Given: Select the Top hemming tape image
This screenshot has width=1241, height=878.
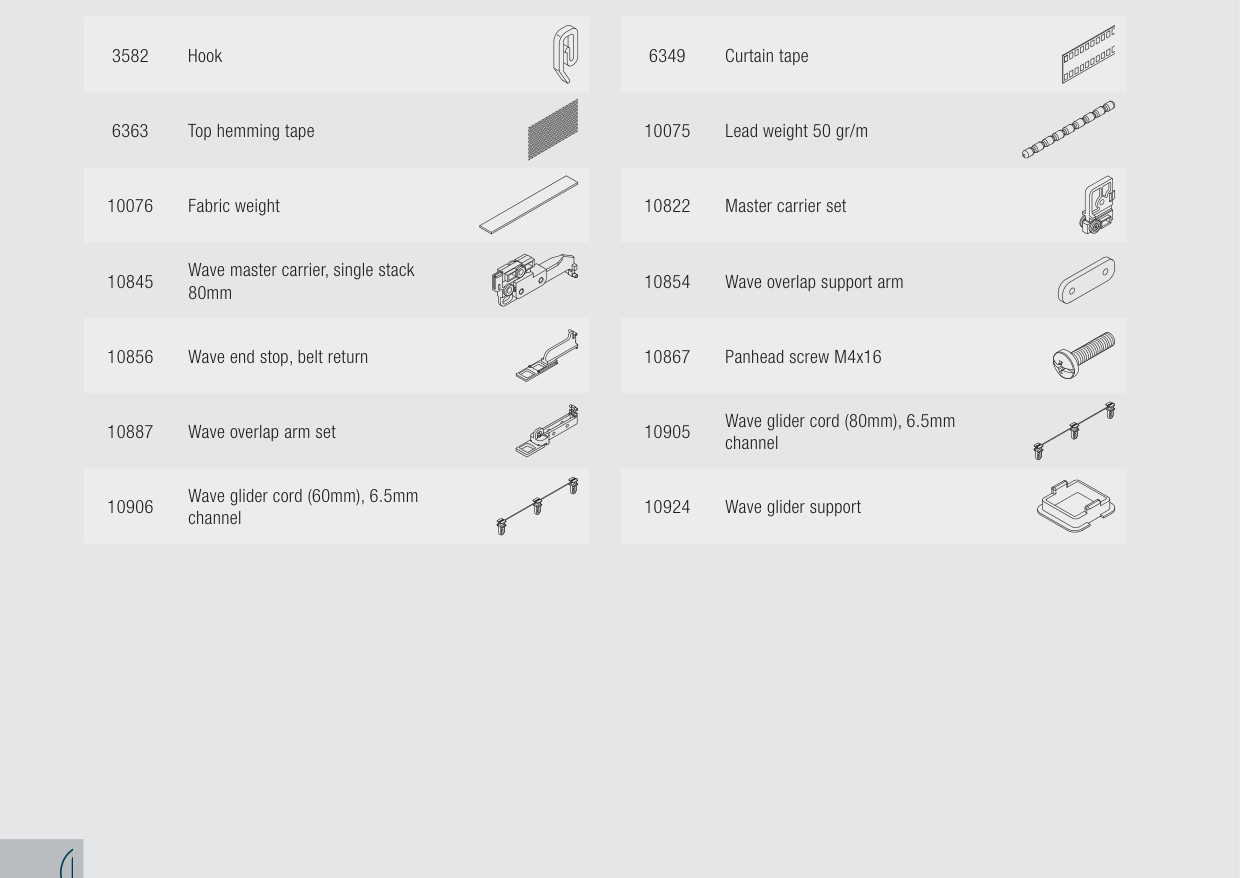Looking at the screenshot, I should (553, 130).
